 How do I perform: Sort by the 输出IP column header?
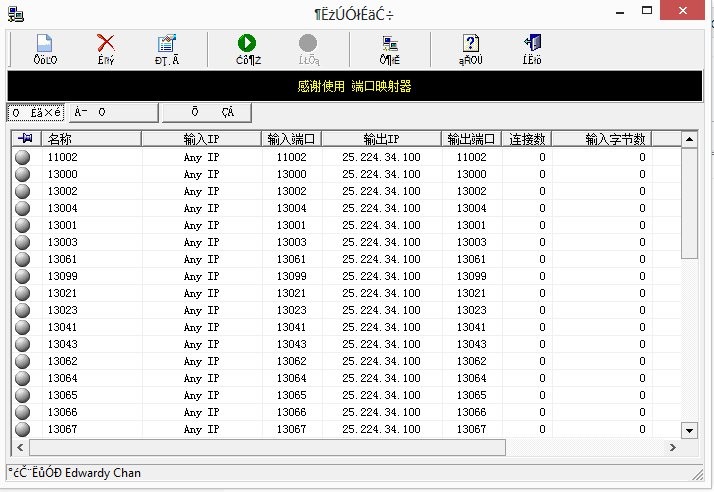click(382, 138)
